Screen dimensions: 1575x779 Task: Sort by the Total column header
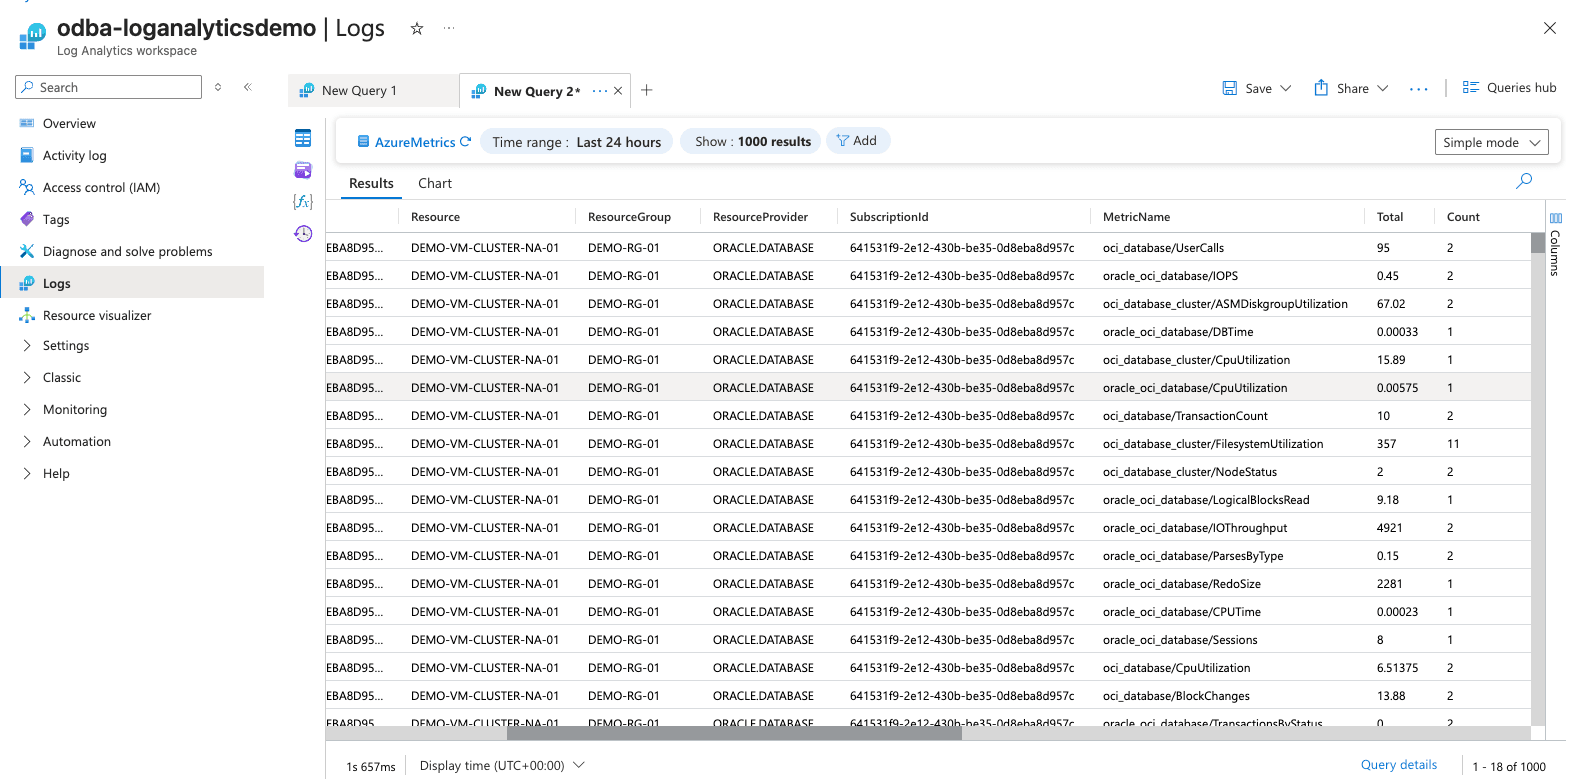pos(1389,217)
